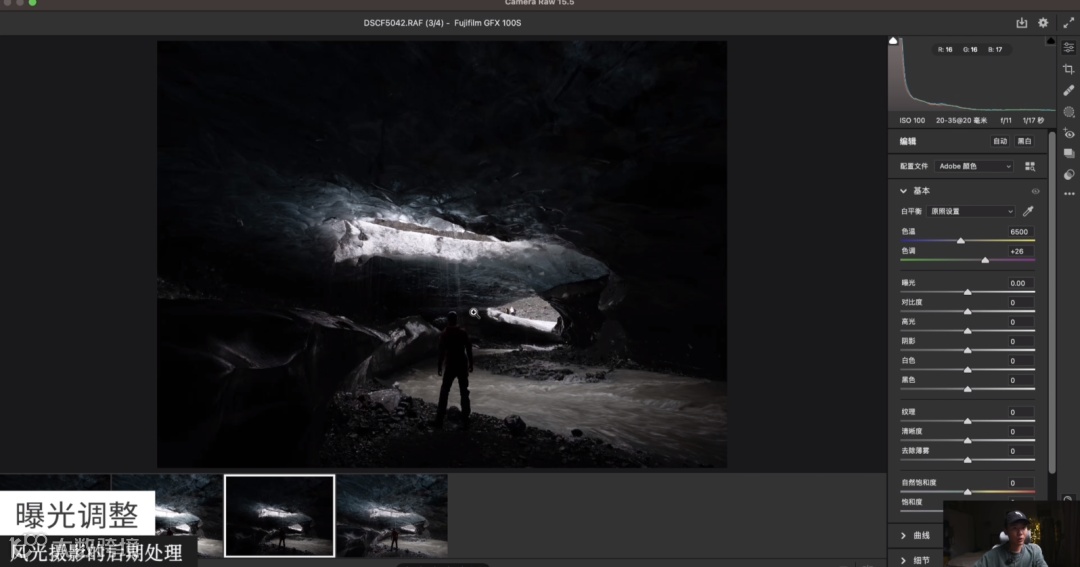Viewport: 1080px width, 567px height.
Task: Pick the white balance eyedropper tool
Action: click(x=1028, y=211)
